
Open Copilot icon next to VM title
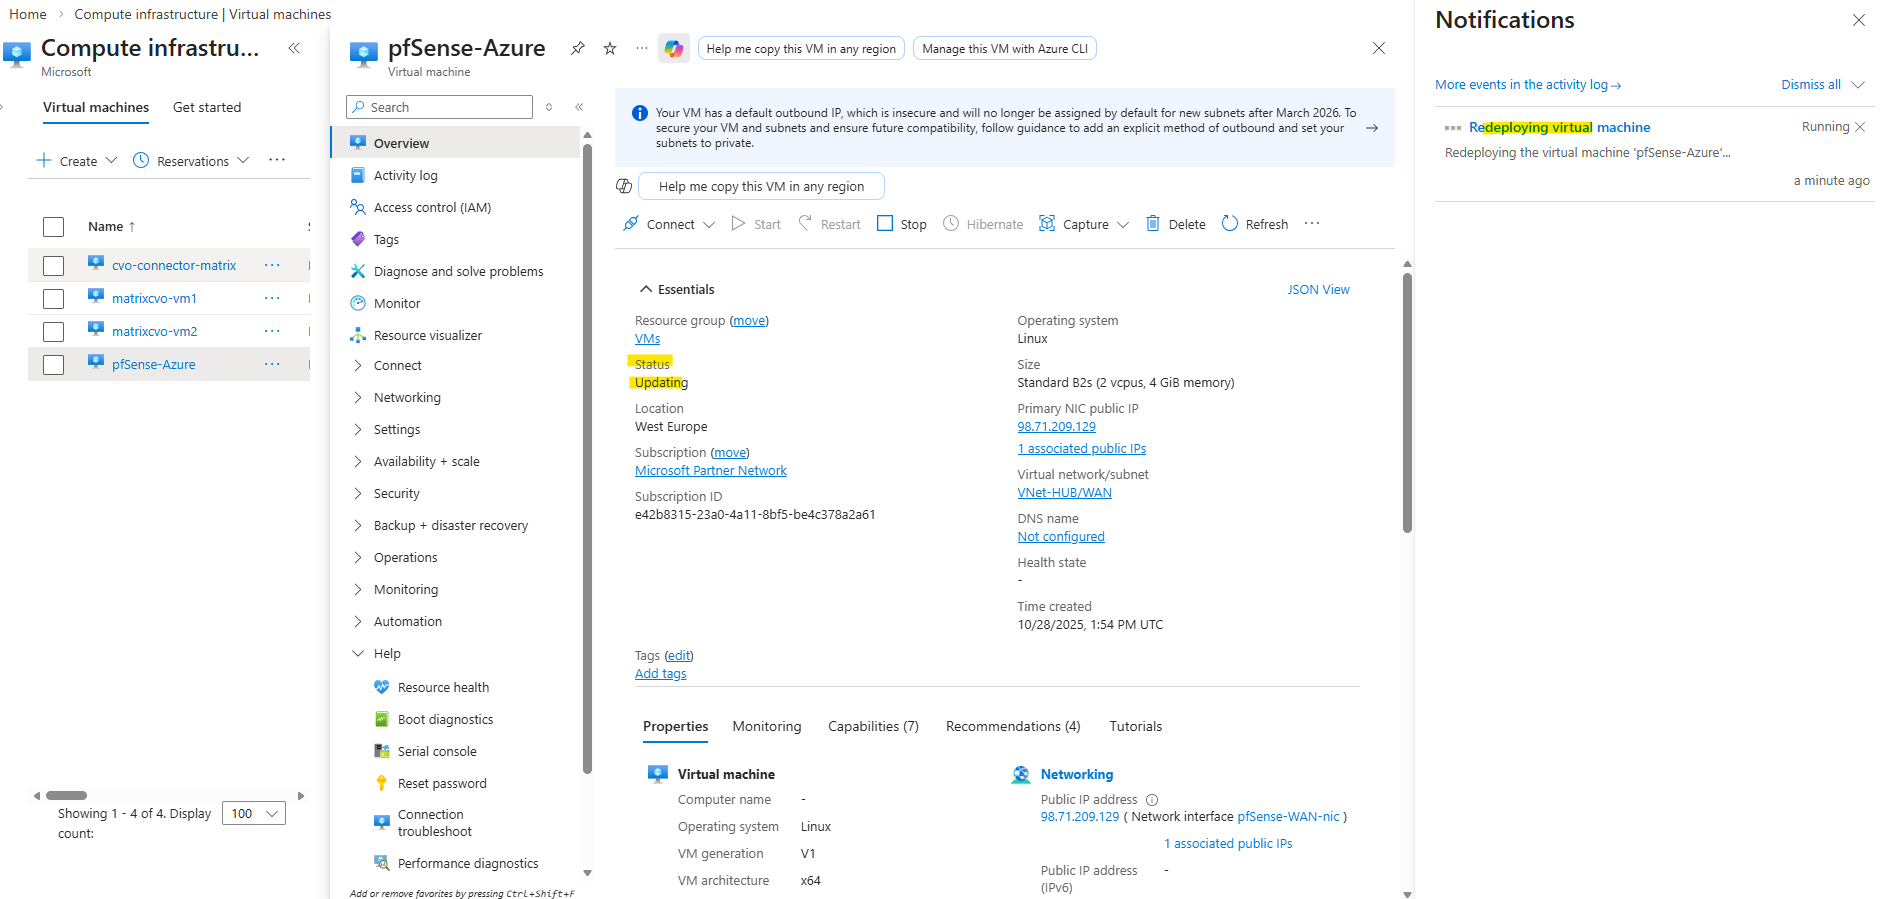pyautogui.click(x=674, y=48)
